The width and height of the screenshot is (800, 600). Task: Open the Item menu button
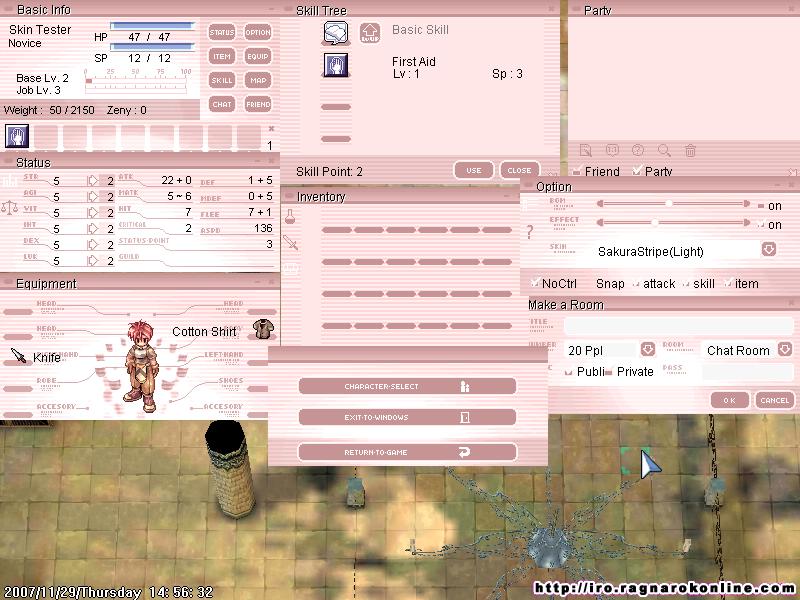221,56
